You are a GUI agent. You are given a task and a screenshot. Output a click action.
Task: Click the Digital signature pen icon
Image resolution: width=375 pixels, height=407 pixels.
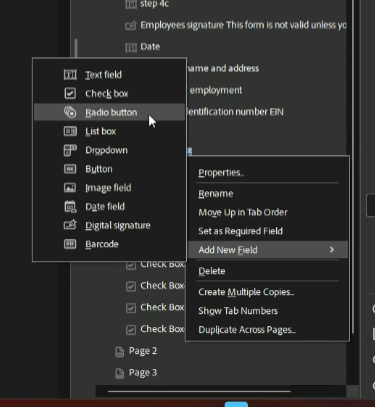click(70, 225)
